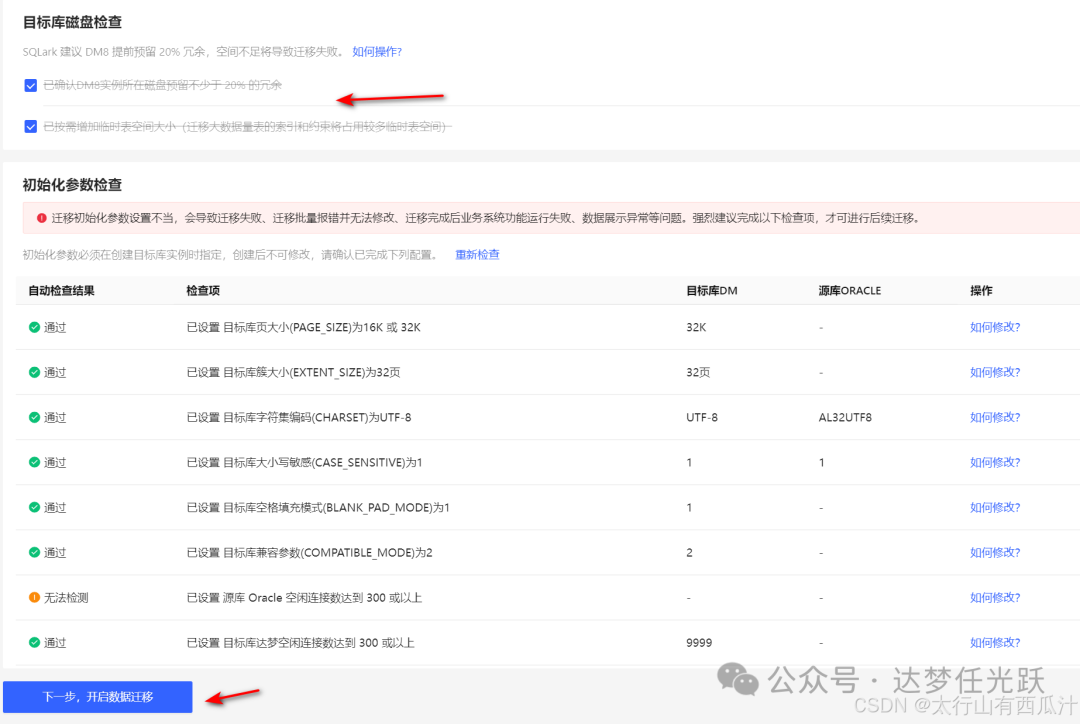This screenshot has width=1080, height=724.
Task: Click green pass icon in 达梦 idle connections row
Action: (x=34, y=643)
